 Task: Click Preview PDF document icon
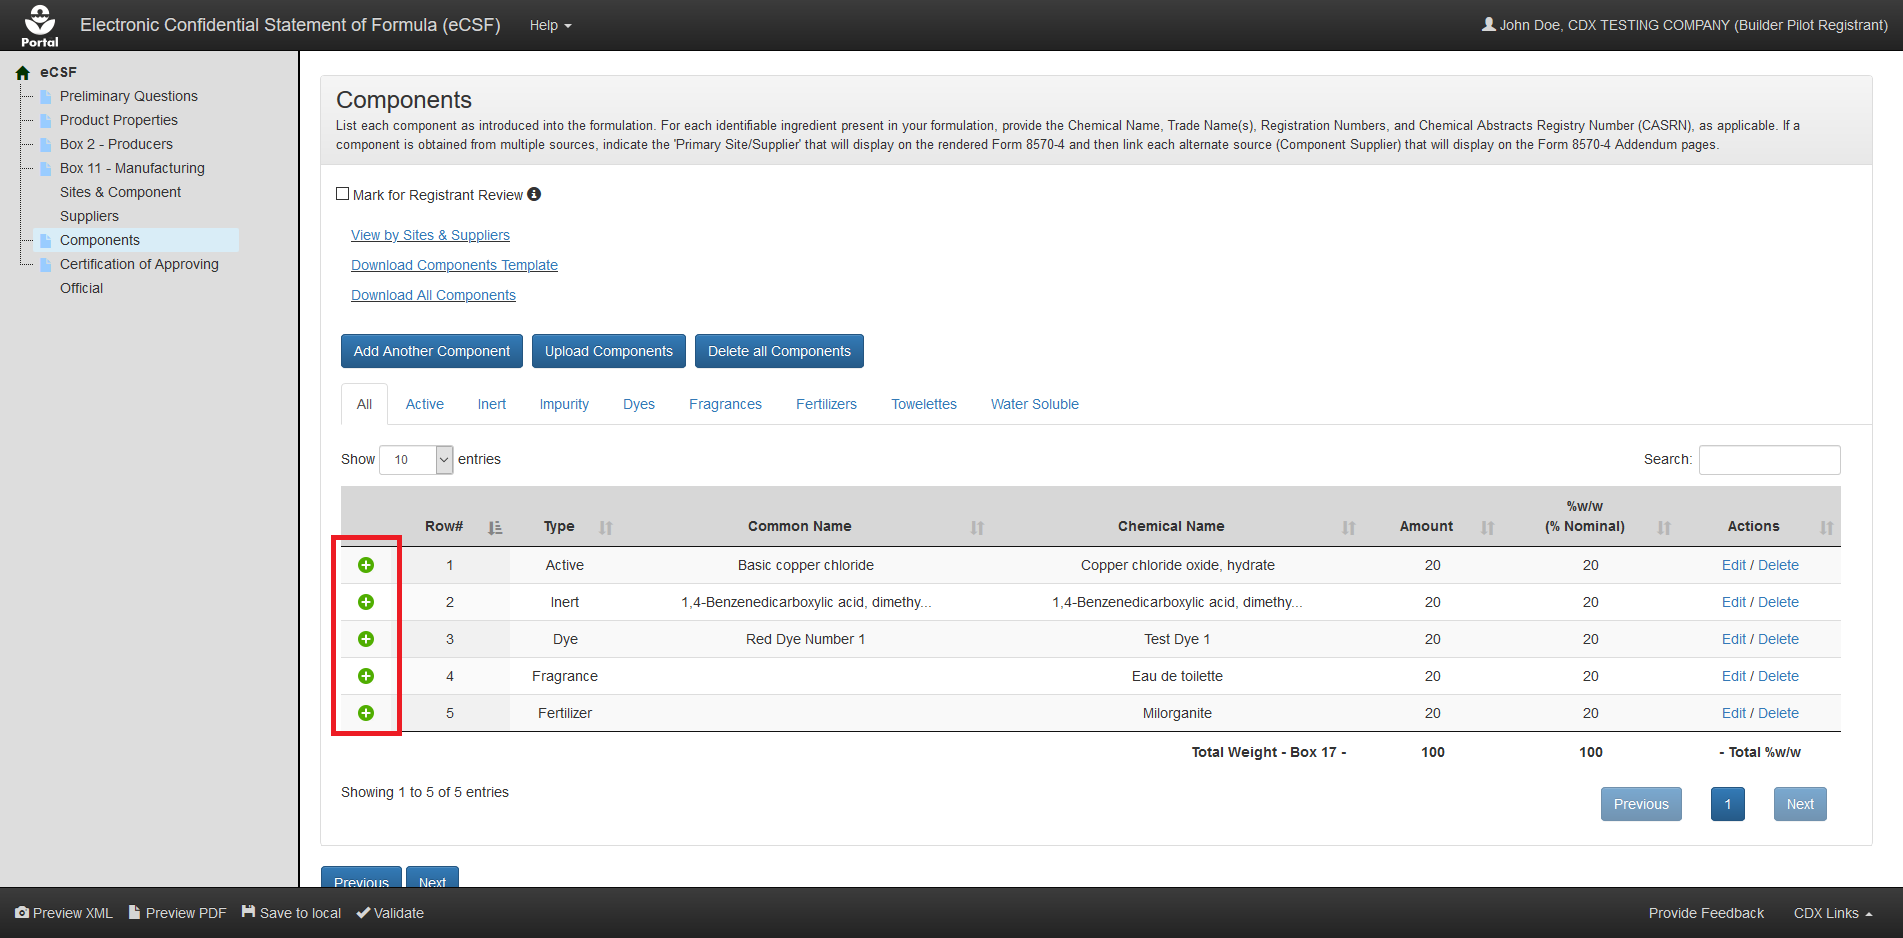(x=134, y=912)
